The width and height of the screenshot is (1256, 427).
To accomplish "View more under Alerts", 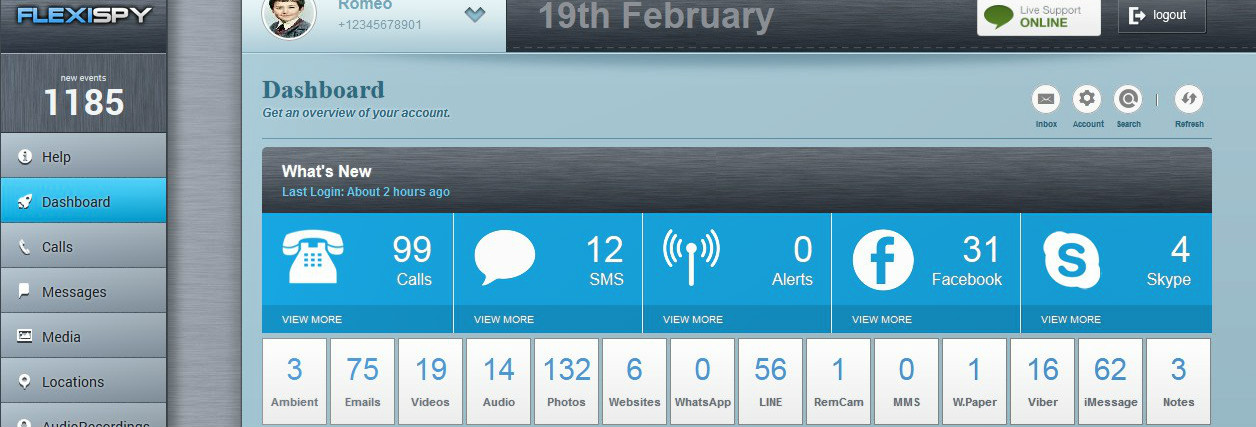I will click(x=693, y=320).
